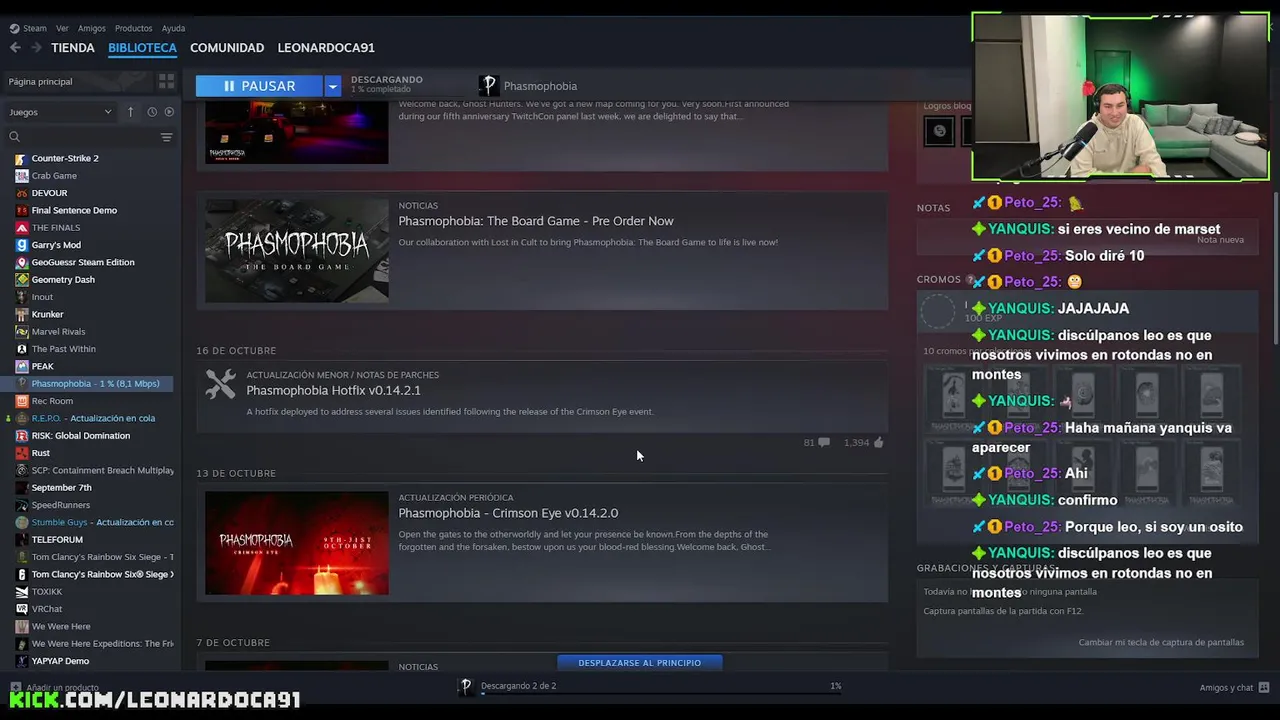The height and width of the screenshot is (720, 1280).
Task: Switch to the TIENDA tab
Action: click(73, 47)
